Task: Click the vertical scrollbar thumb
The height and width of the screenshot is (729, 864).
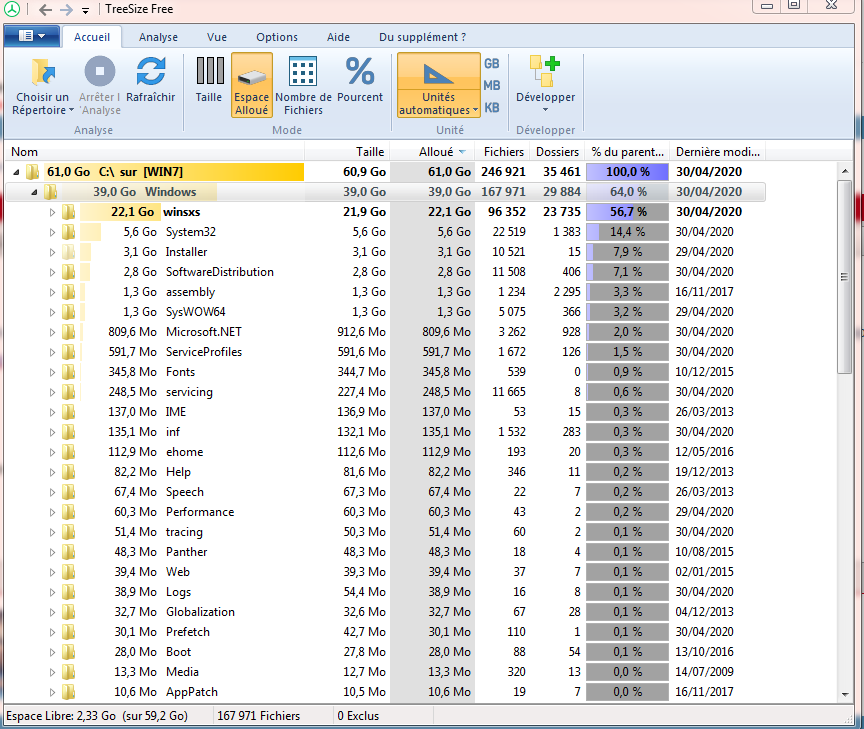Action: click(844, 277)
